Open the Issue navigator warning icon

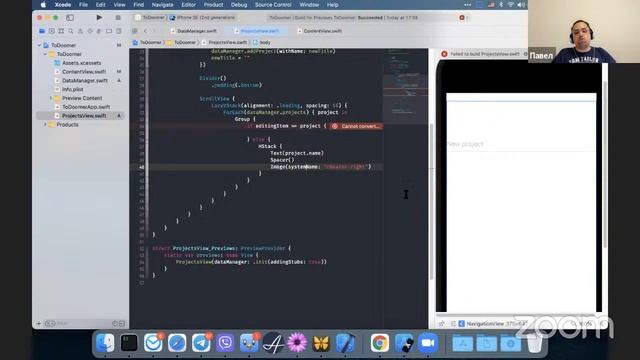[x=80, y=31]
